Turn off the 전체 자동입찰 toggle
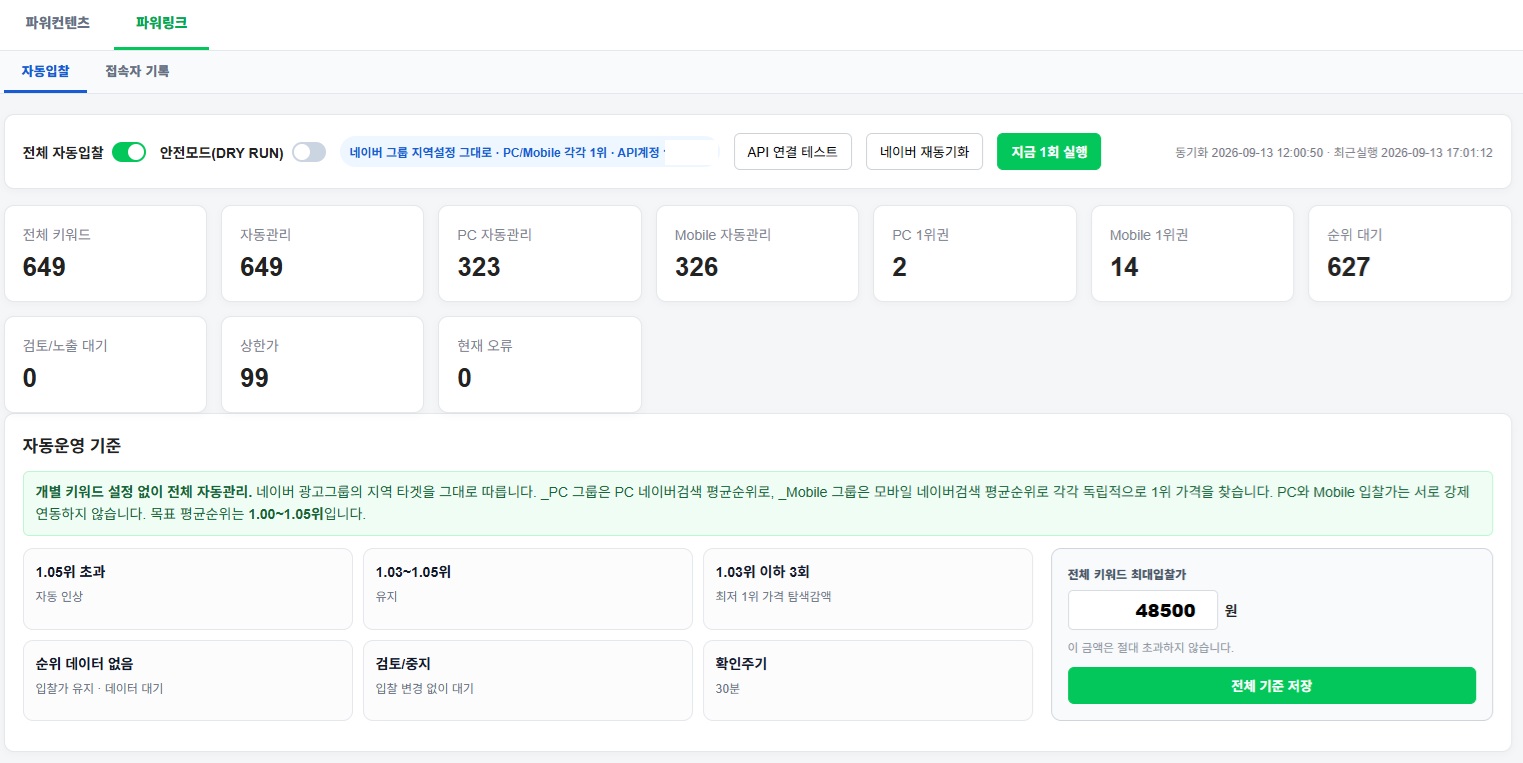Screen dimensions: 1523x763 pyautogui.click(x=129, y=152)
